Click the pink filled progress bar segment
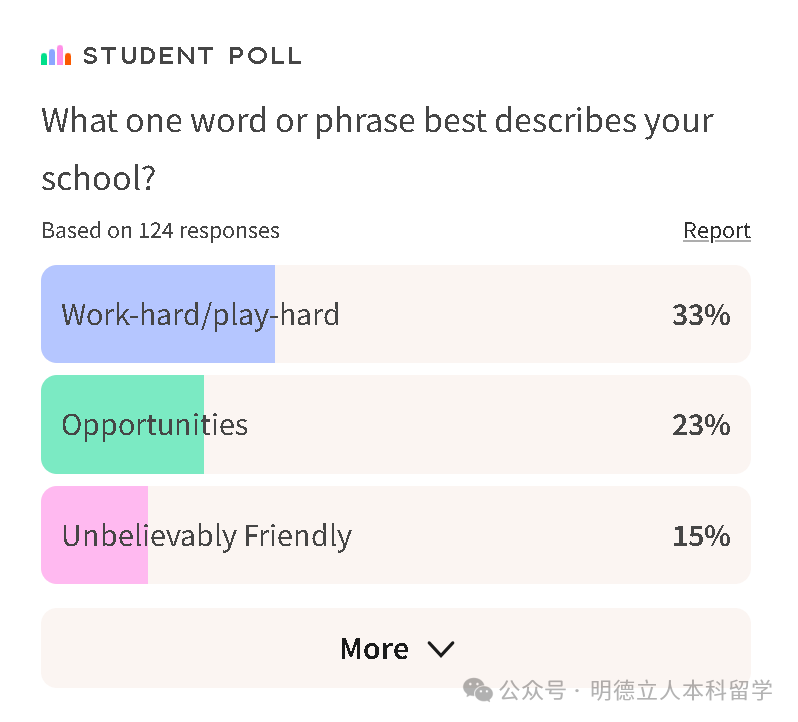 pos(95,535)
